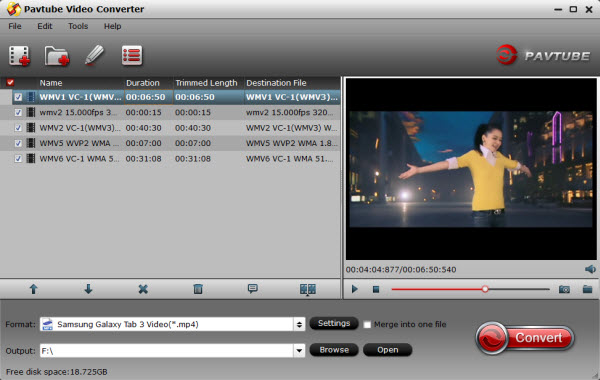Uncheck the wmv2 15.000fps file checkbox
The height and width of the screenshot is (380, 600).
[x=18, y=113]
